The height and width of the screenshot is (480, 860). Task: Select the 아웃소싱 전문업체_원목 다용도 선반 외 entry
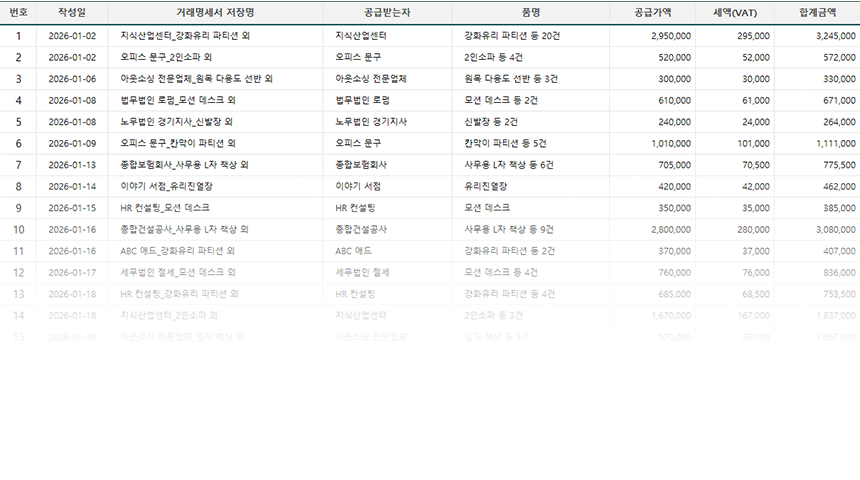coord(196,78)
